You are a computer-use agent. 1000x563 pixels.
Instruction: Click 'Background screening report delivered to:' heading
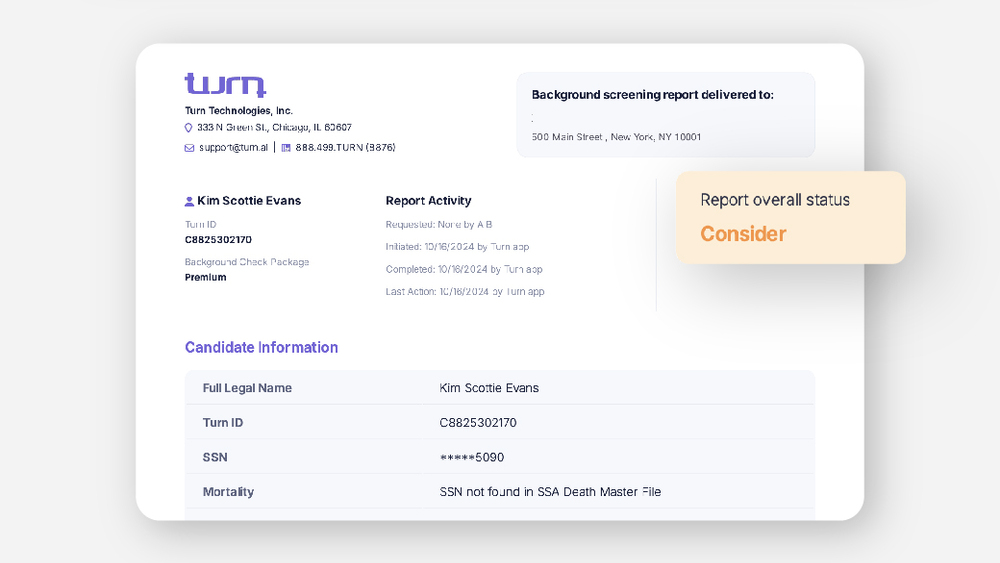coord(652,95)
